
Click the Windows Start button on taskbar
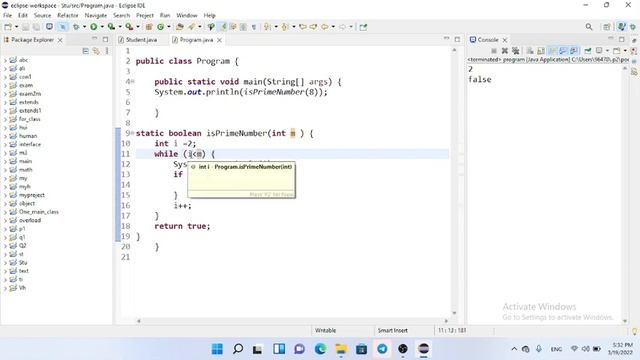[217, 349]
